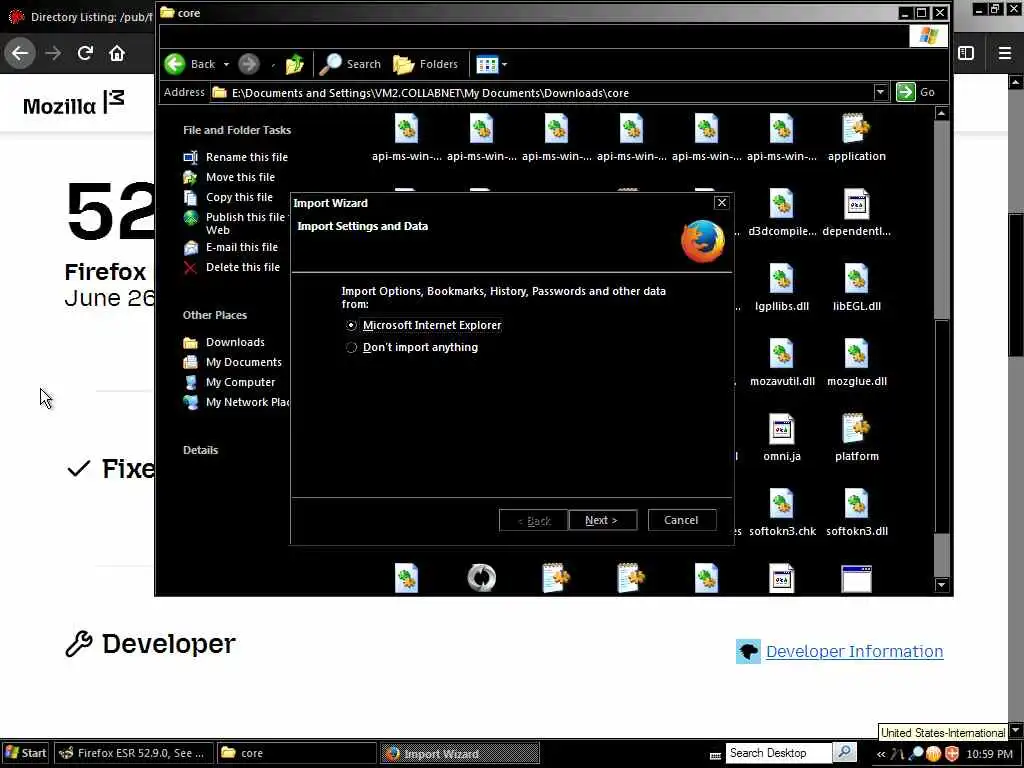The height and width of the screenshot is (768, 1024).
Task: Switch to Firefox ESR 52.9.0 taskbar item
Action: pos(133,753)
